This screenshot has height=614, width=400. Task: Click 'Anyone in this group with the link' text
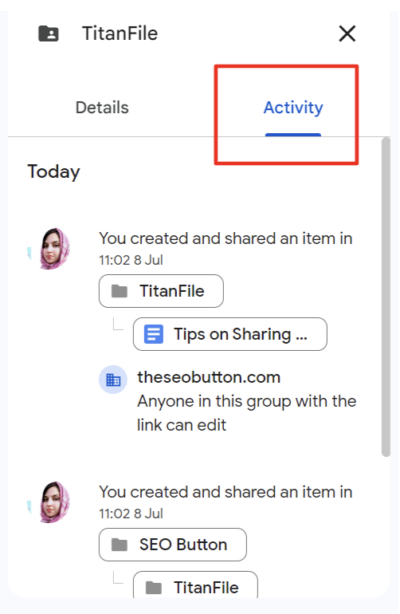[x=247, y=413]
